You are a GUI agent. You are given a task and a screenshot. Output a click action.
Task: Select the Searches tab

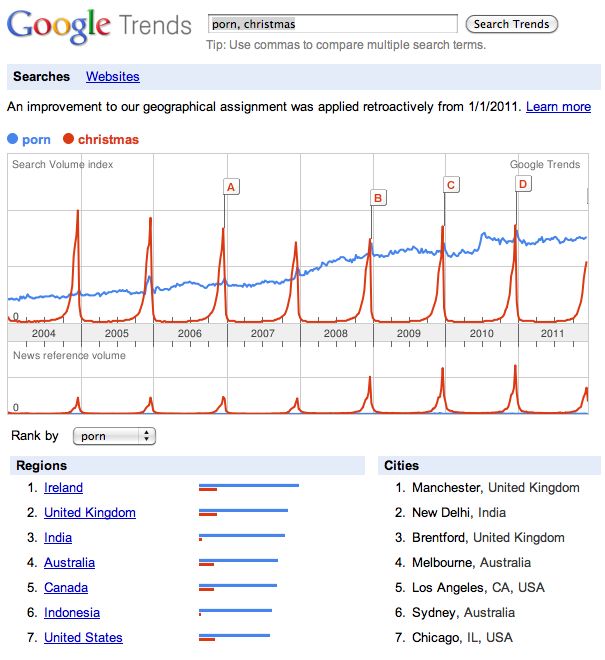pyautogui.click(x=42, y=76)
